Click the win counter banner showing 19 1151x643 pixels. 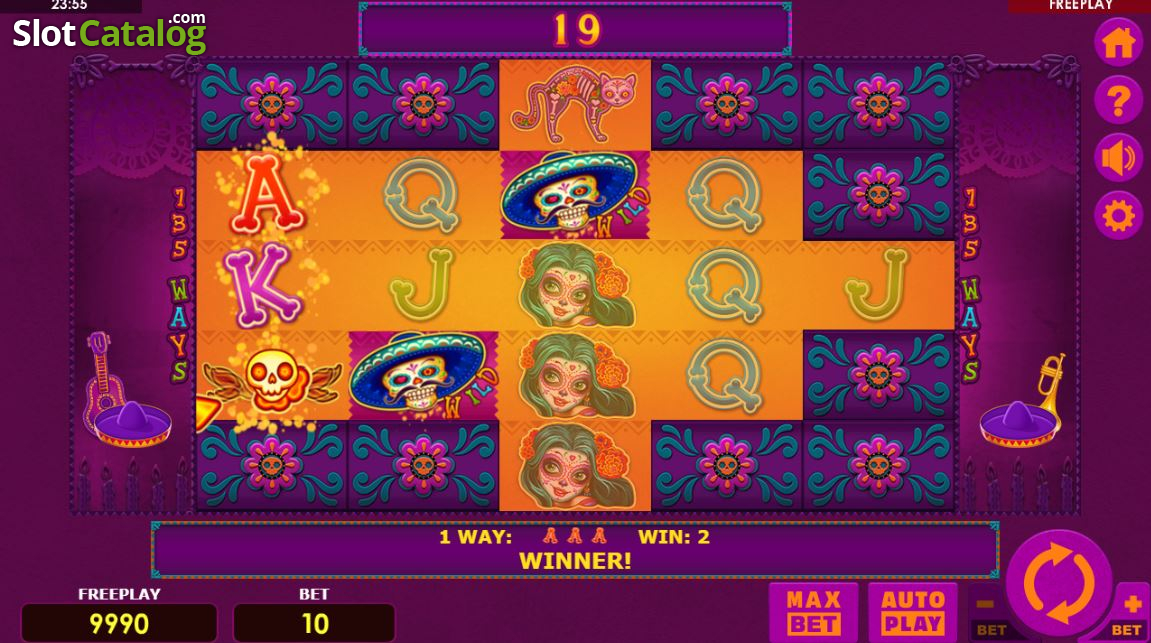pyautogui.click(x=575, y=29)
